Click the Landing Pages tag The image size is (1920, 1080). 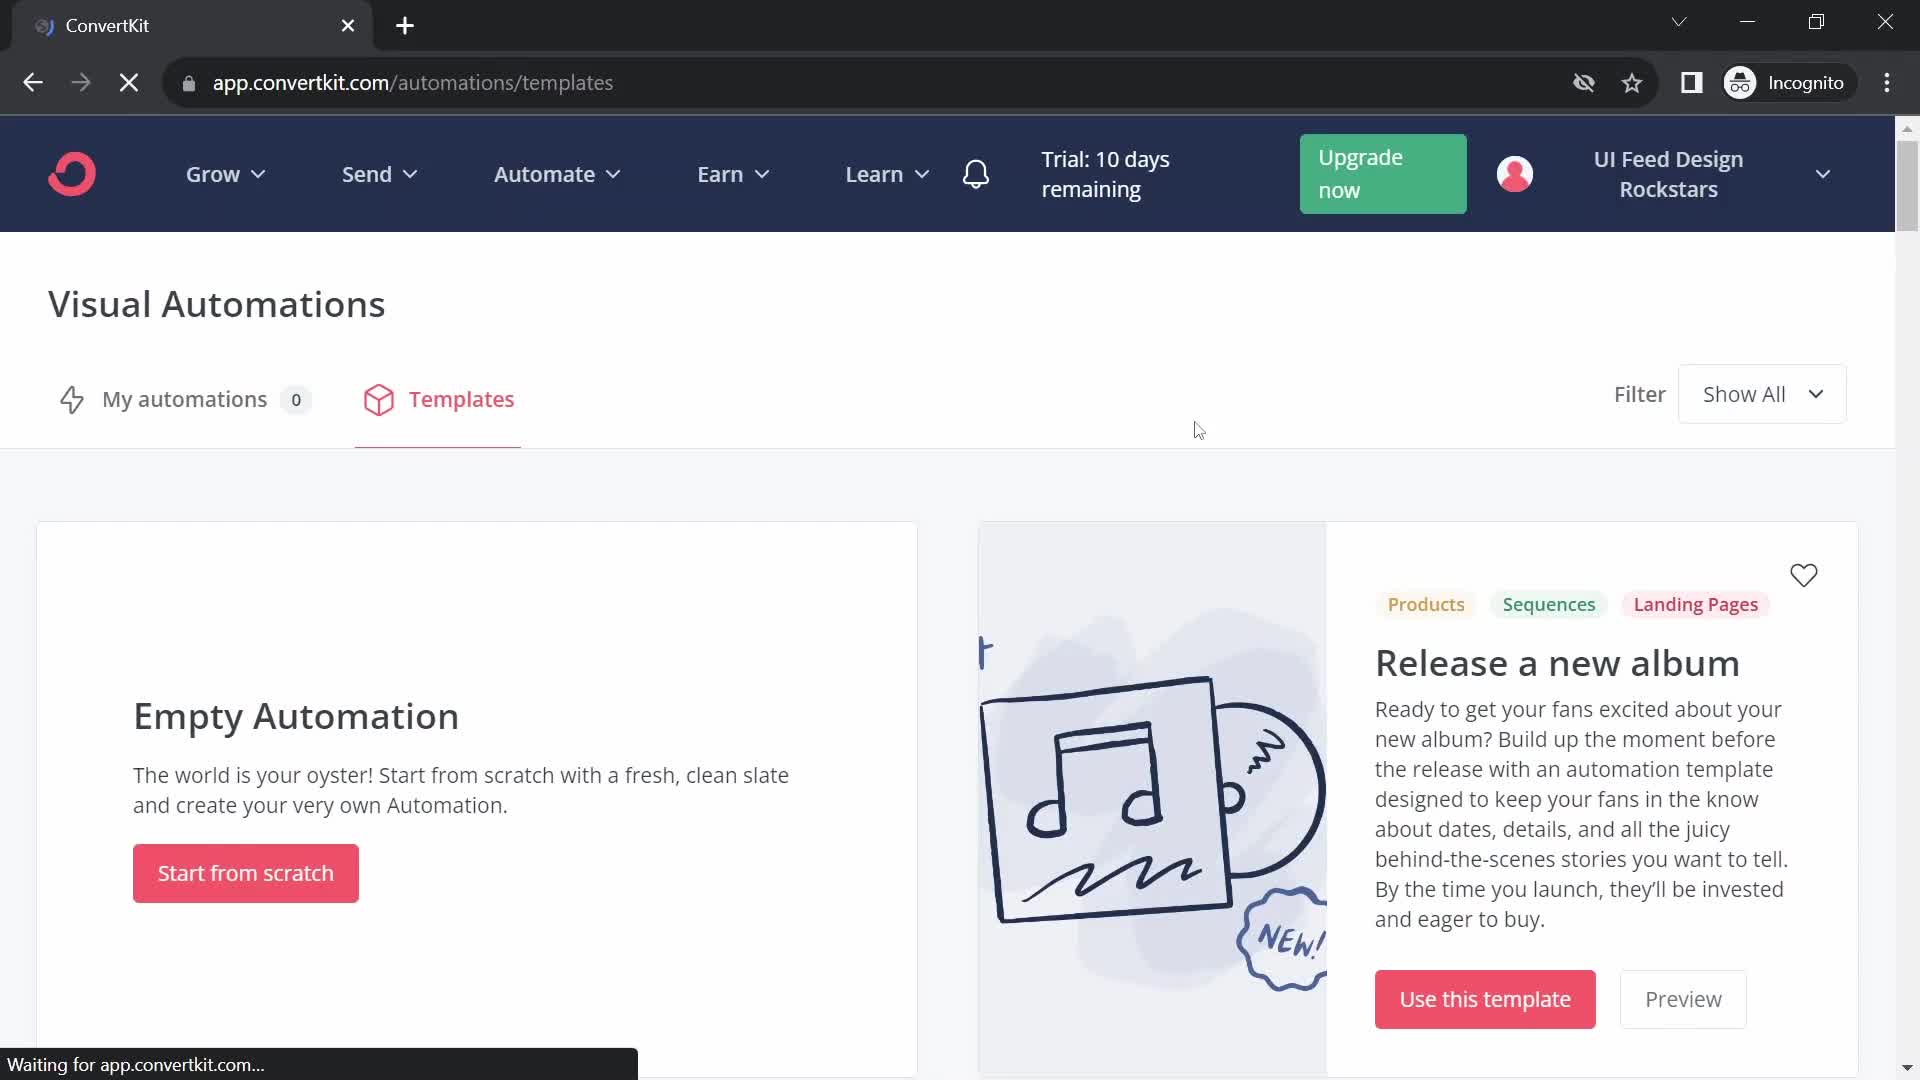pos(1696,605)
